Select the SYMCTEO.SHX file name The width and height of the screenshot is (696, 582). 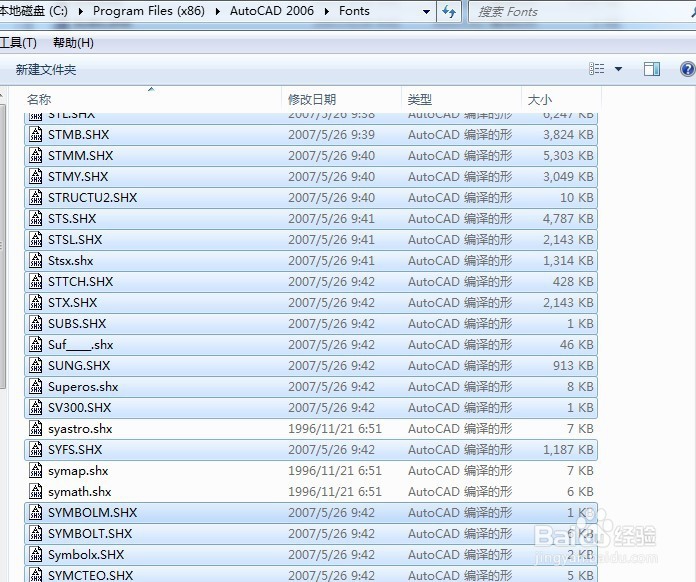[91, 575]
